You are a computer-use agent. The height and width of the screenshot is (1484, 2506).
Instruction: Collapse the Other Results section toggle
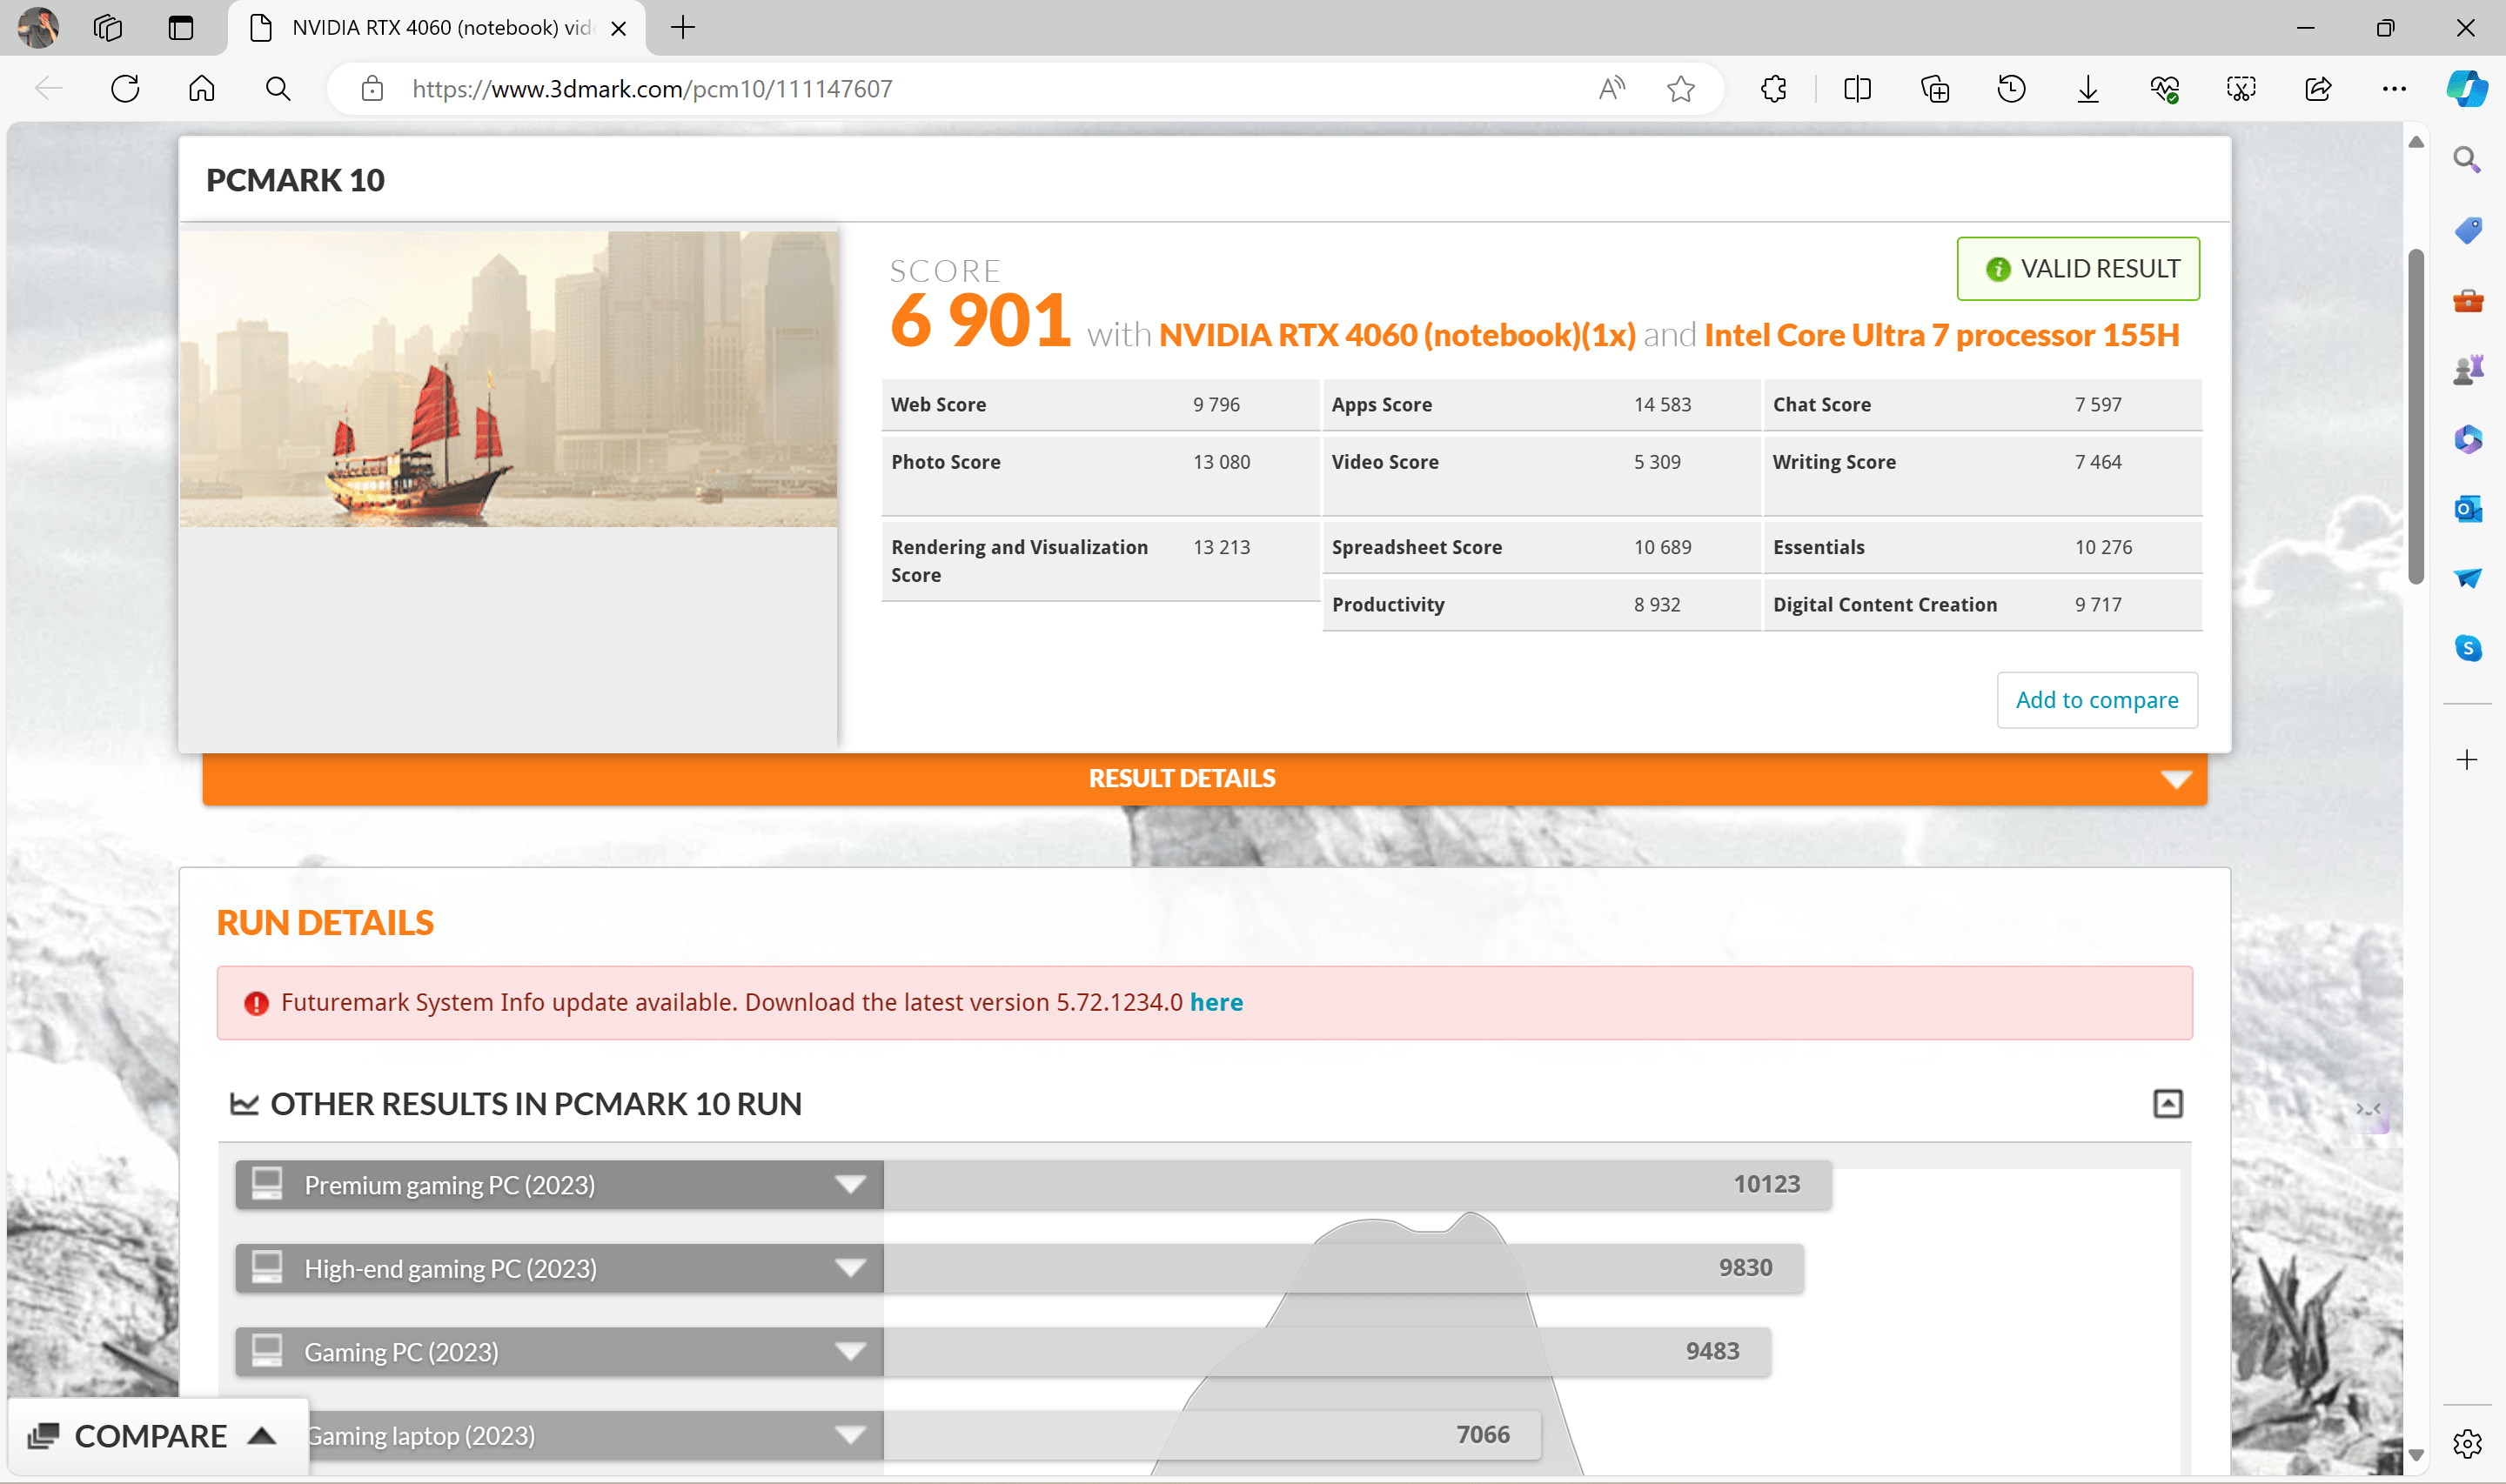pyautogui.click(x=2167, y=1103)
